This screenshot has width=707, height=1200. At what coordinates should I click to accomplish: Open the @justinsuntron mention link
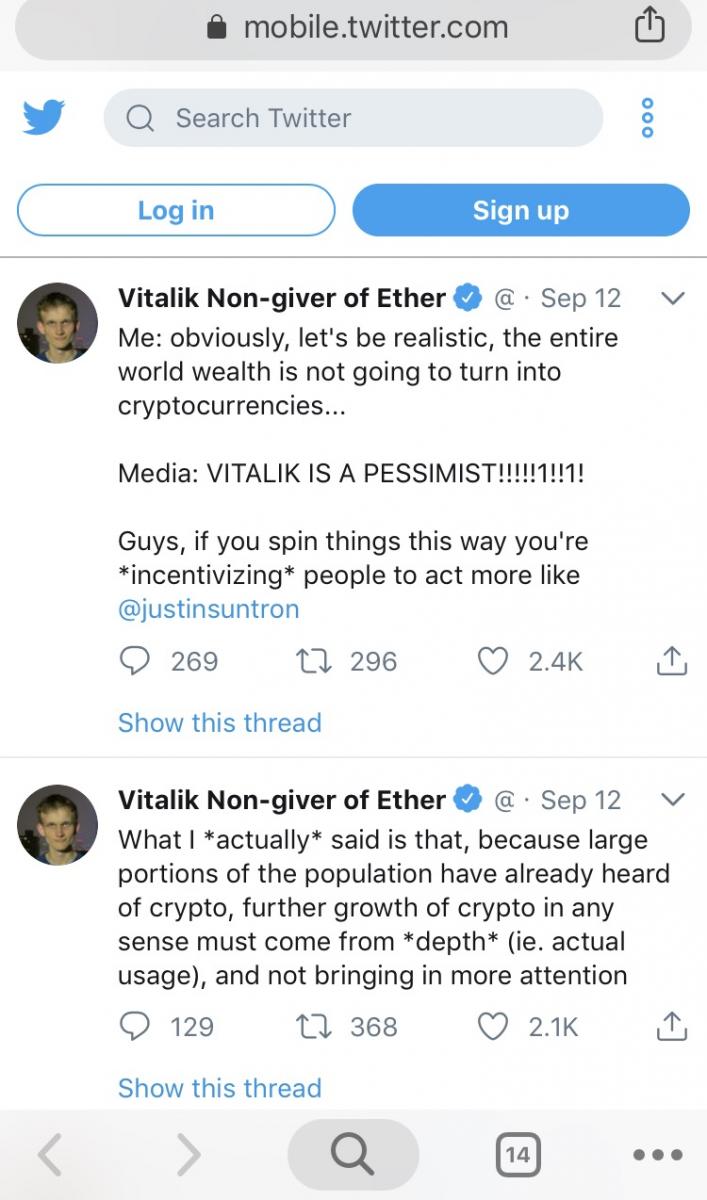click(x=208, y=609)
